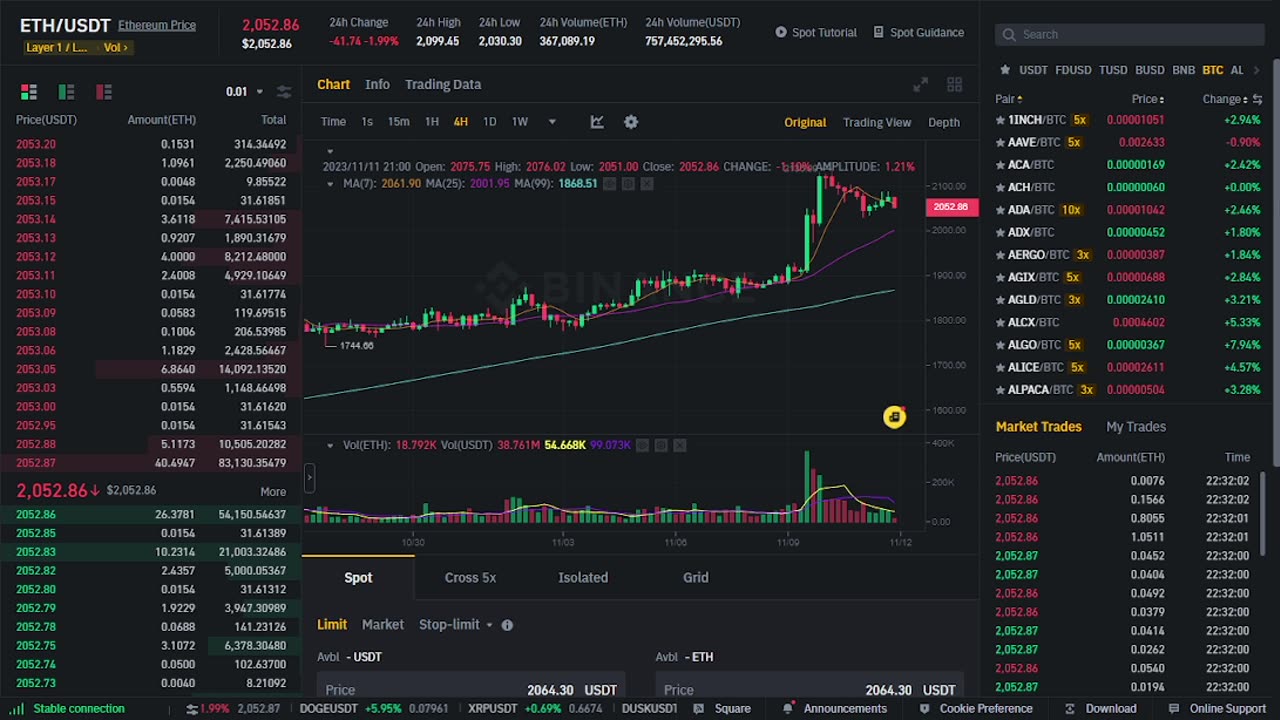The height and width of the screenshot is (720, 1280).
Task: Switch to Isolated margin tab
Action: [x=583, y=578]
